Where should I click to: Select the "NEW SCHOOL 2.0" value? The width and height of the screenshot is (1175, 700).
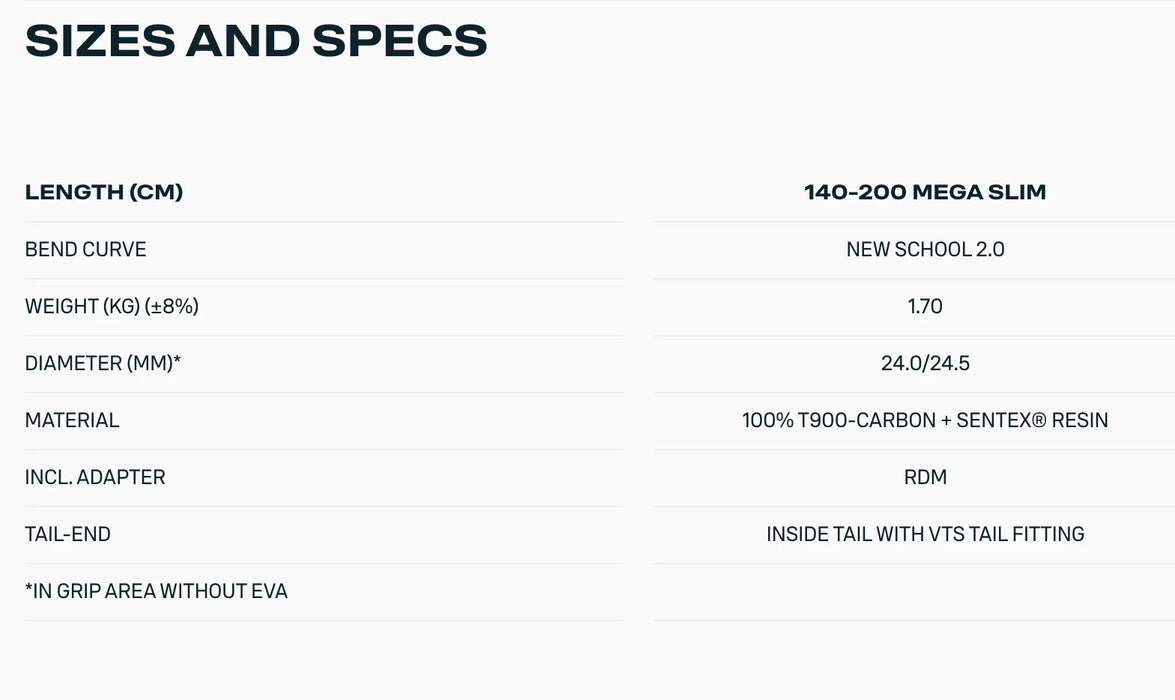pos(925,249)
